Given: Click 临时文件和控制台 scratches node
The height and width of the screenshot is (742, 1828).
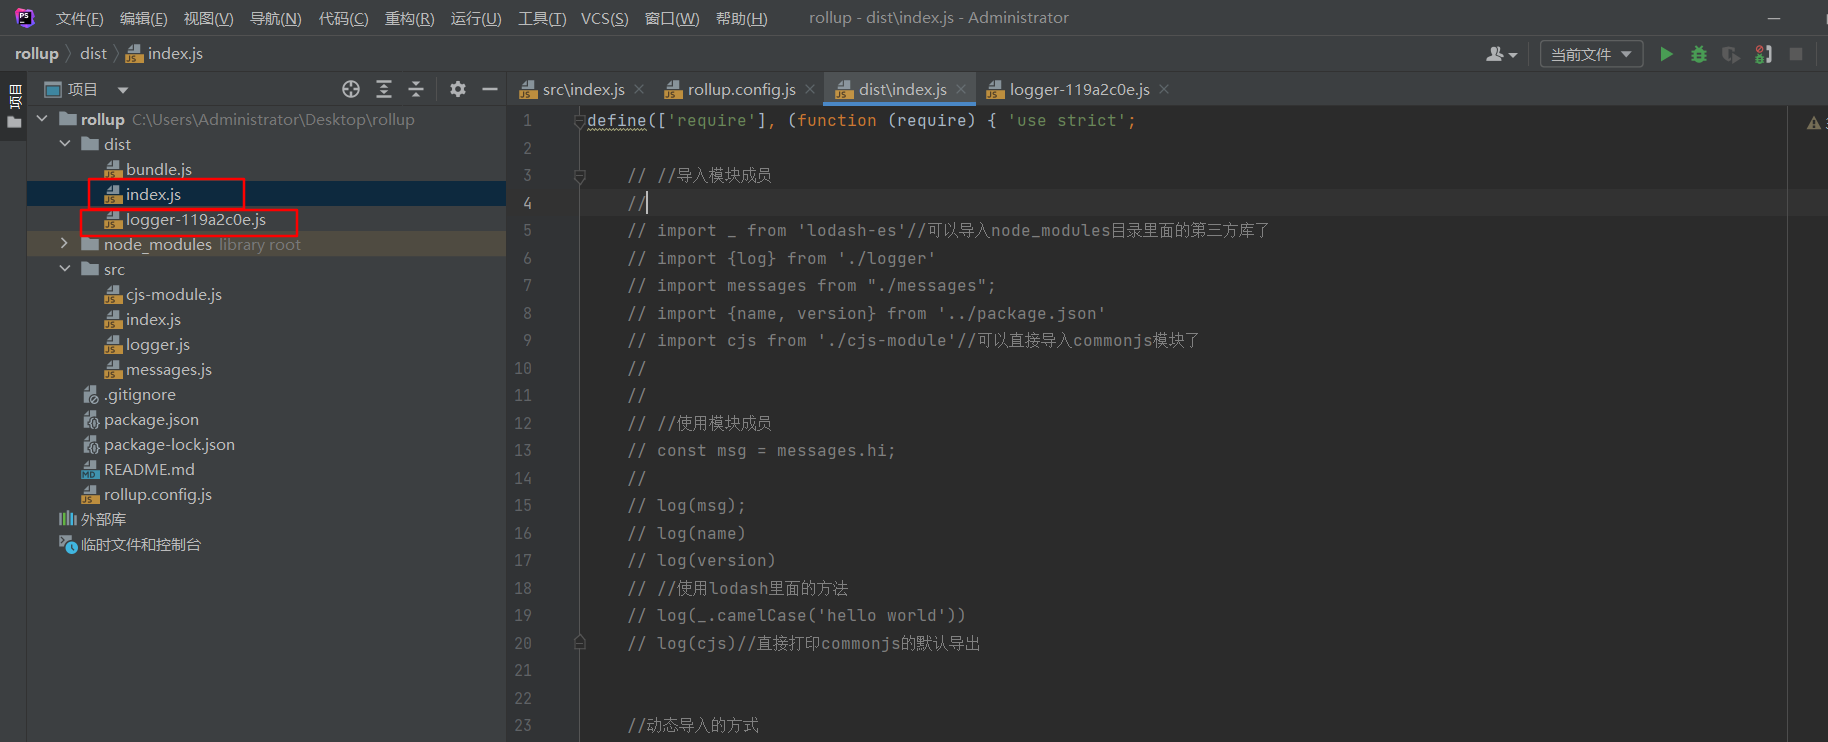Looking at the screenshot, I should click(x=130, y=544).
